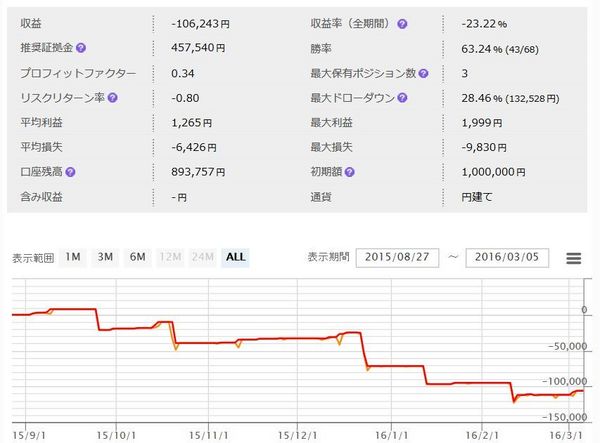Screen dimensions: 600x443
Task: Click the 16/1/1 axis label
Action: pyautogui.click(x=391, y=435)
